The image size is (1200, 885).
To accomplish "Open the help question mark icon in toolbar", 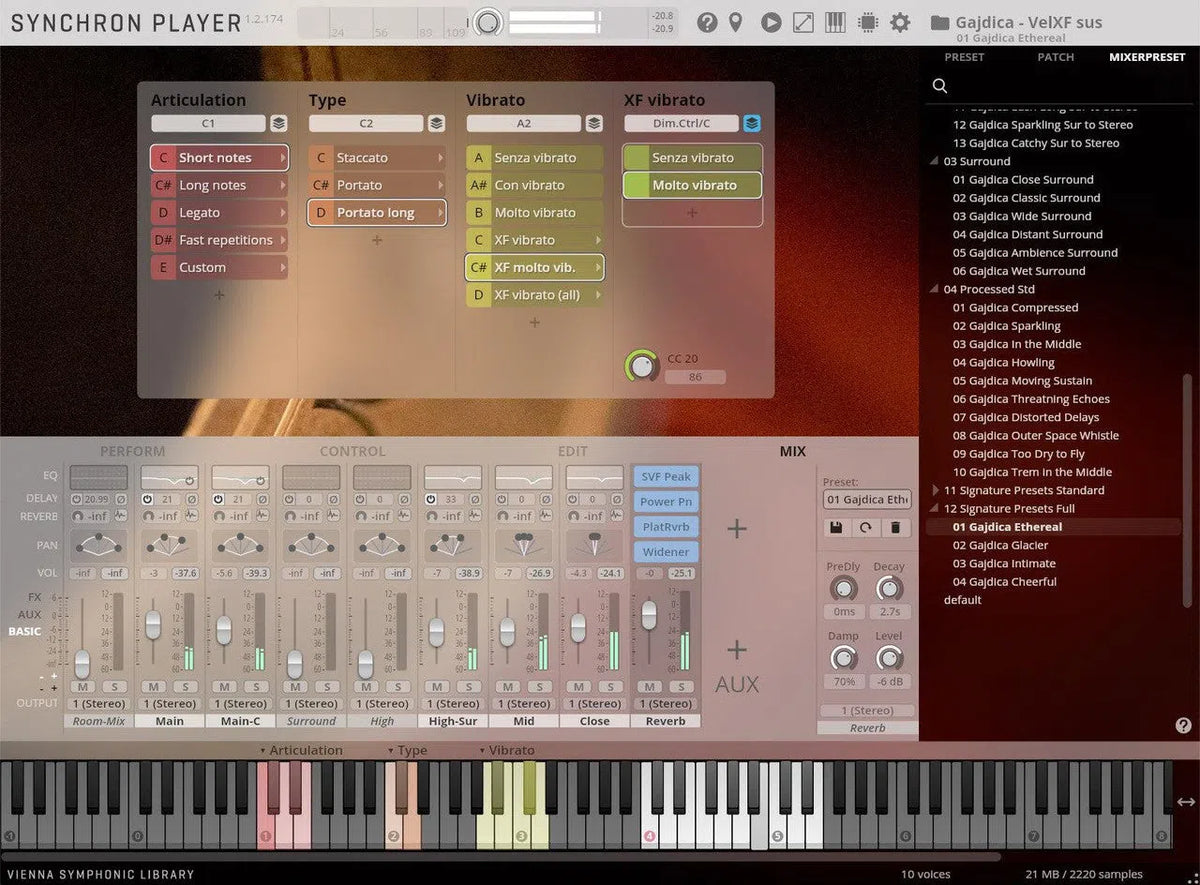I will click(707, 22).
